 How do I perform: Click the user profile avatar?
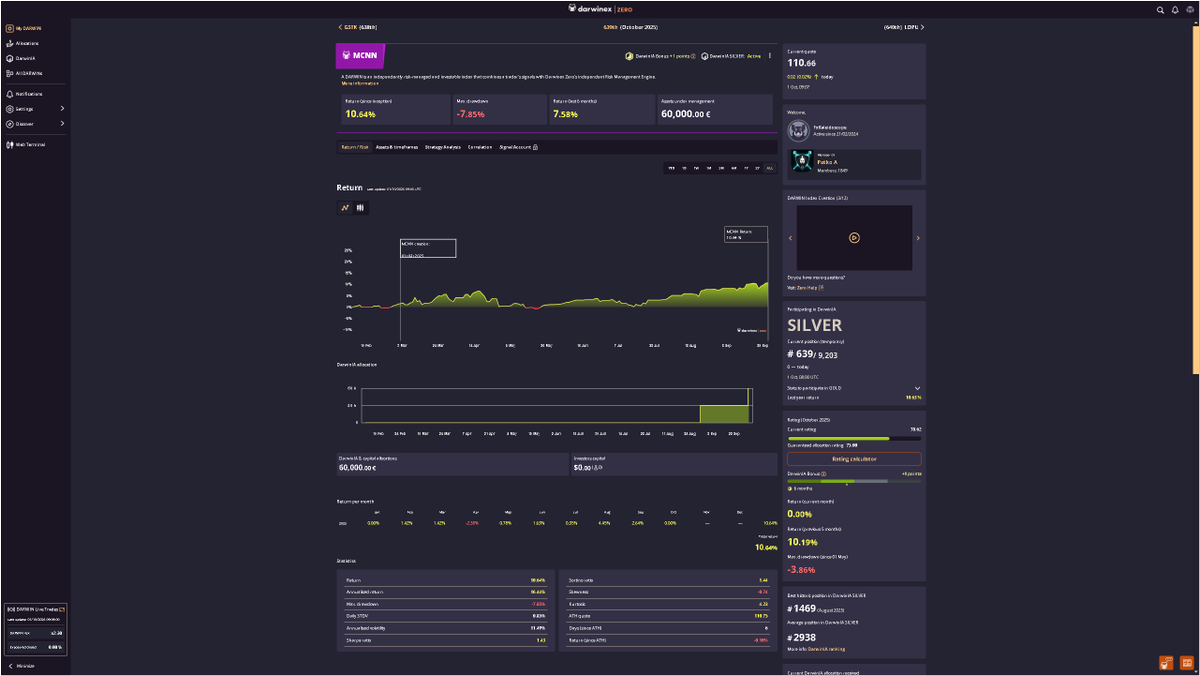coord(798,130)
